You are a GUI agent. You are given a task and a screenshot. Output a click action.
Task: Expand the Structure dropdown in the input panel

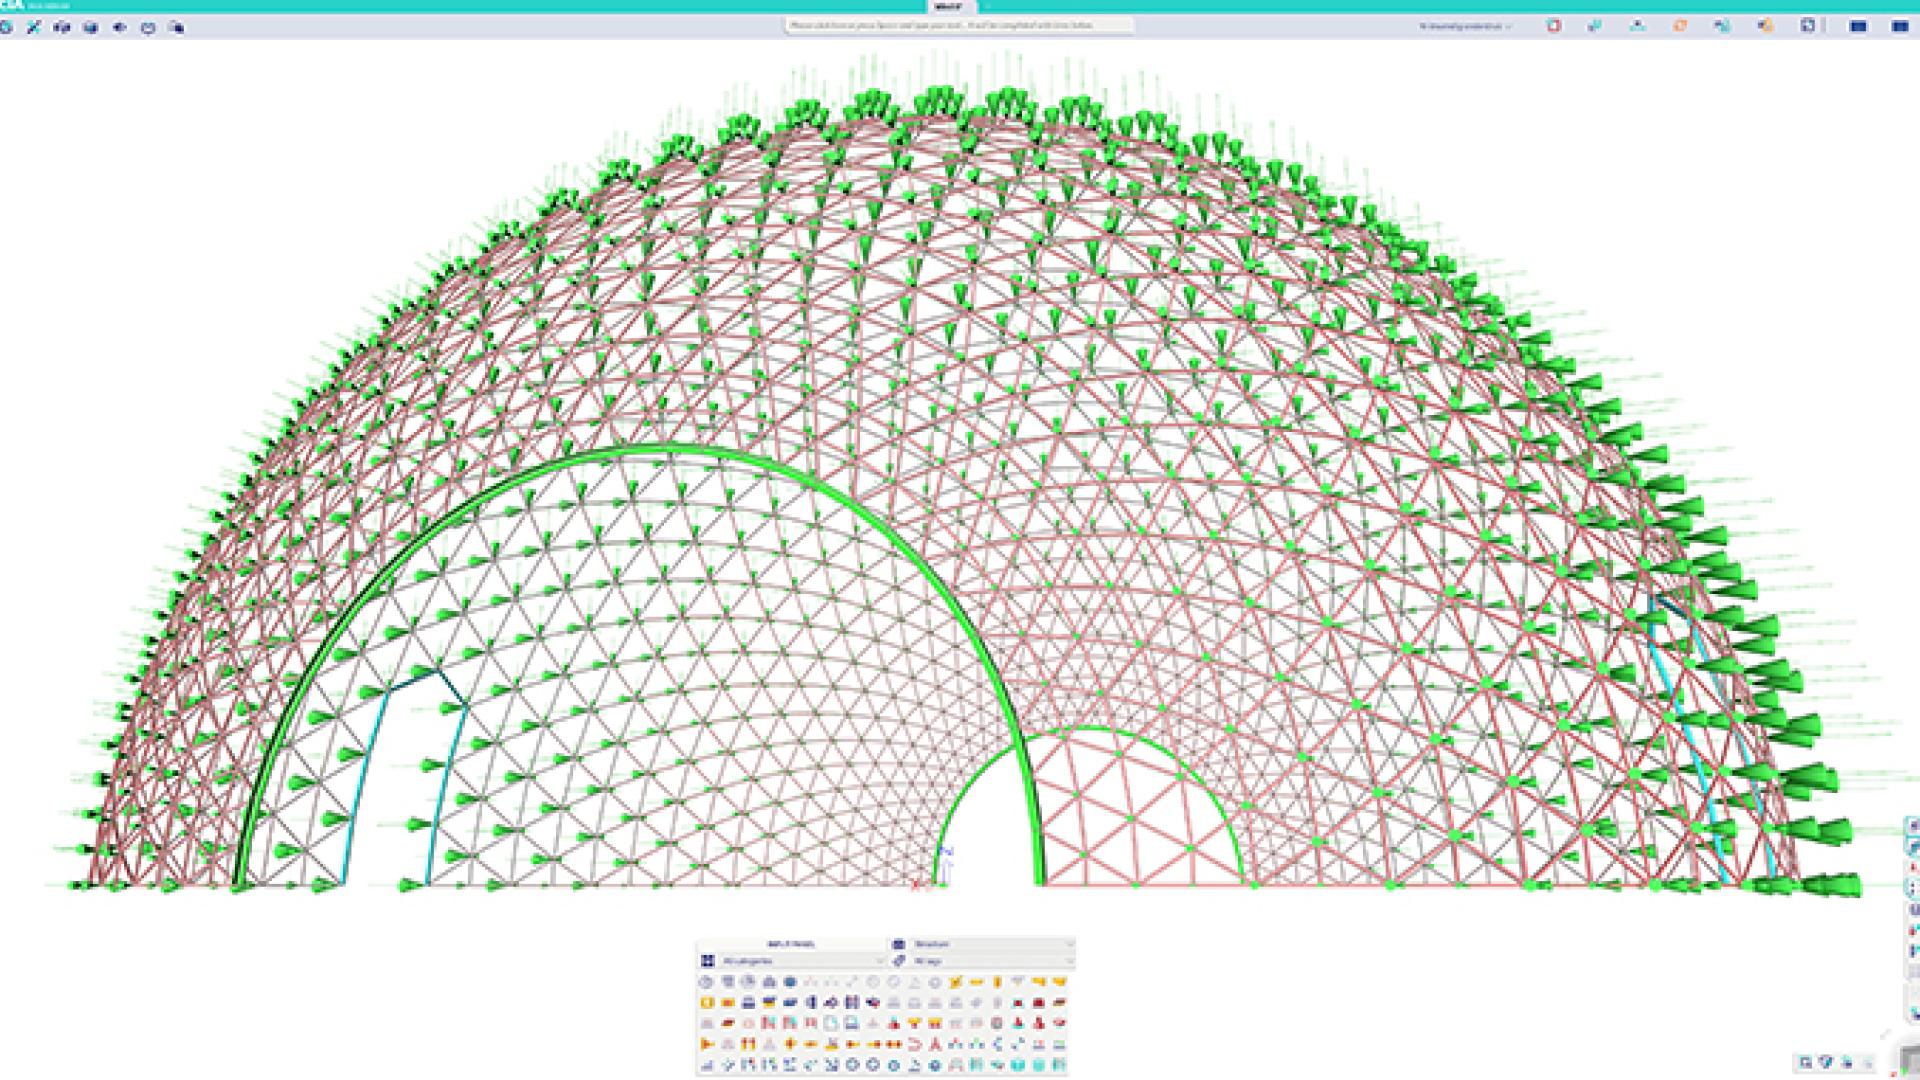click(x=990, y=943)
